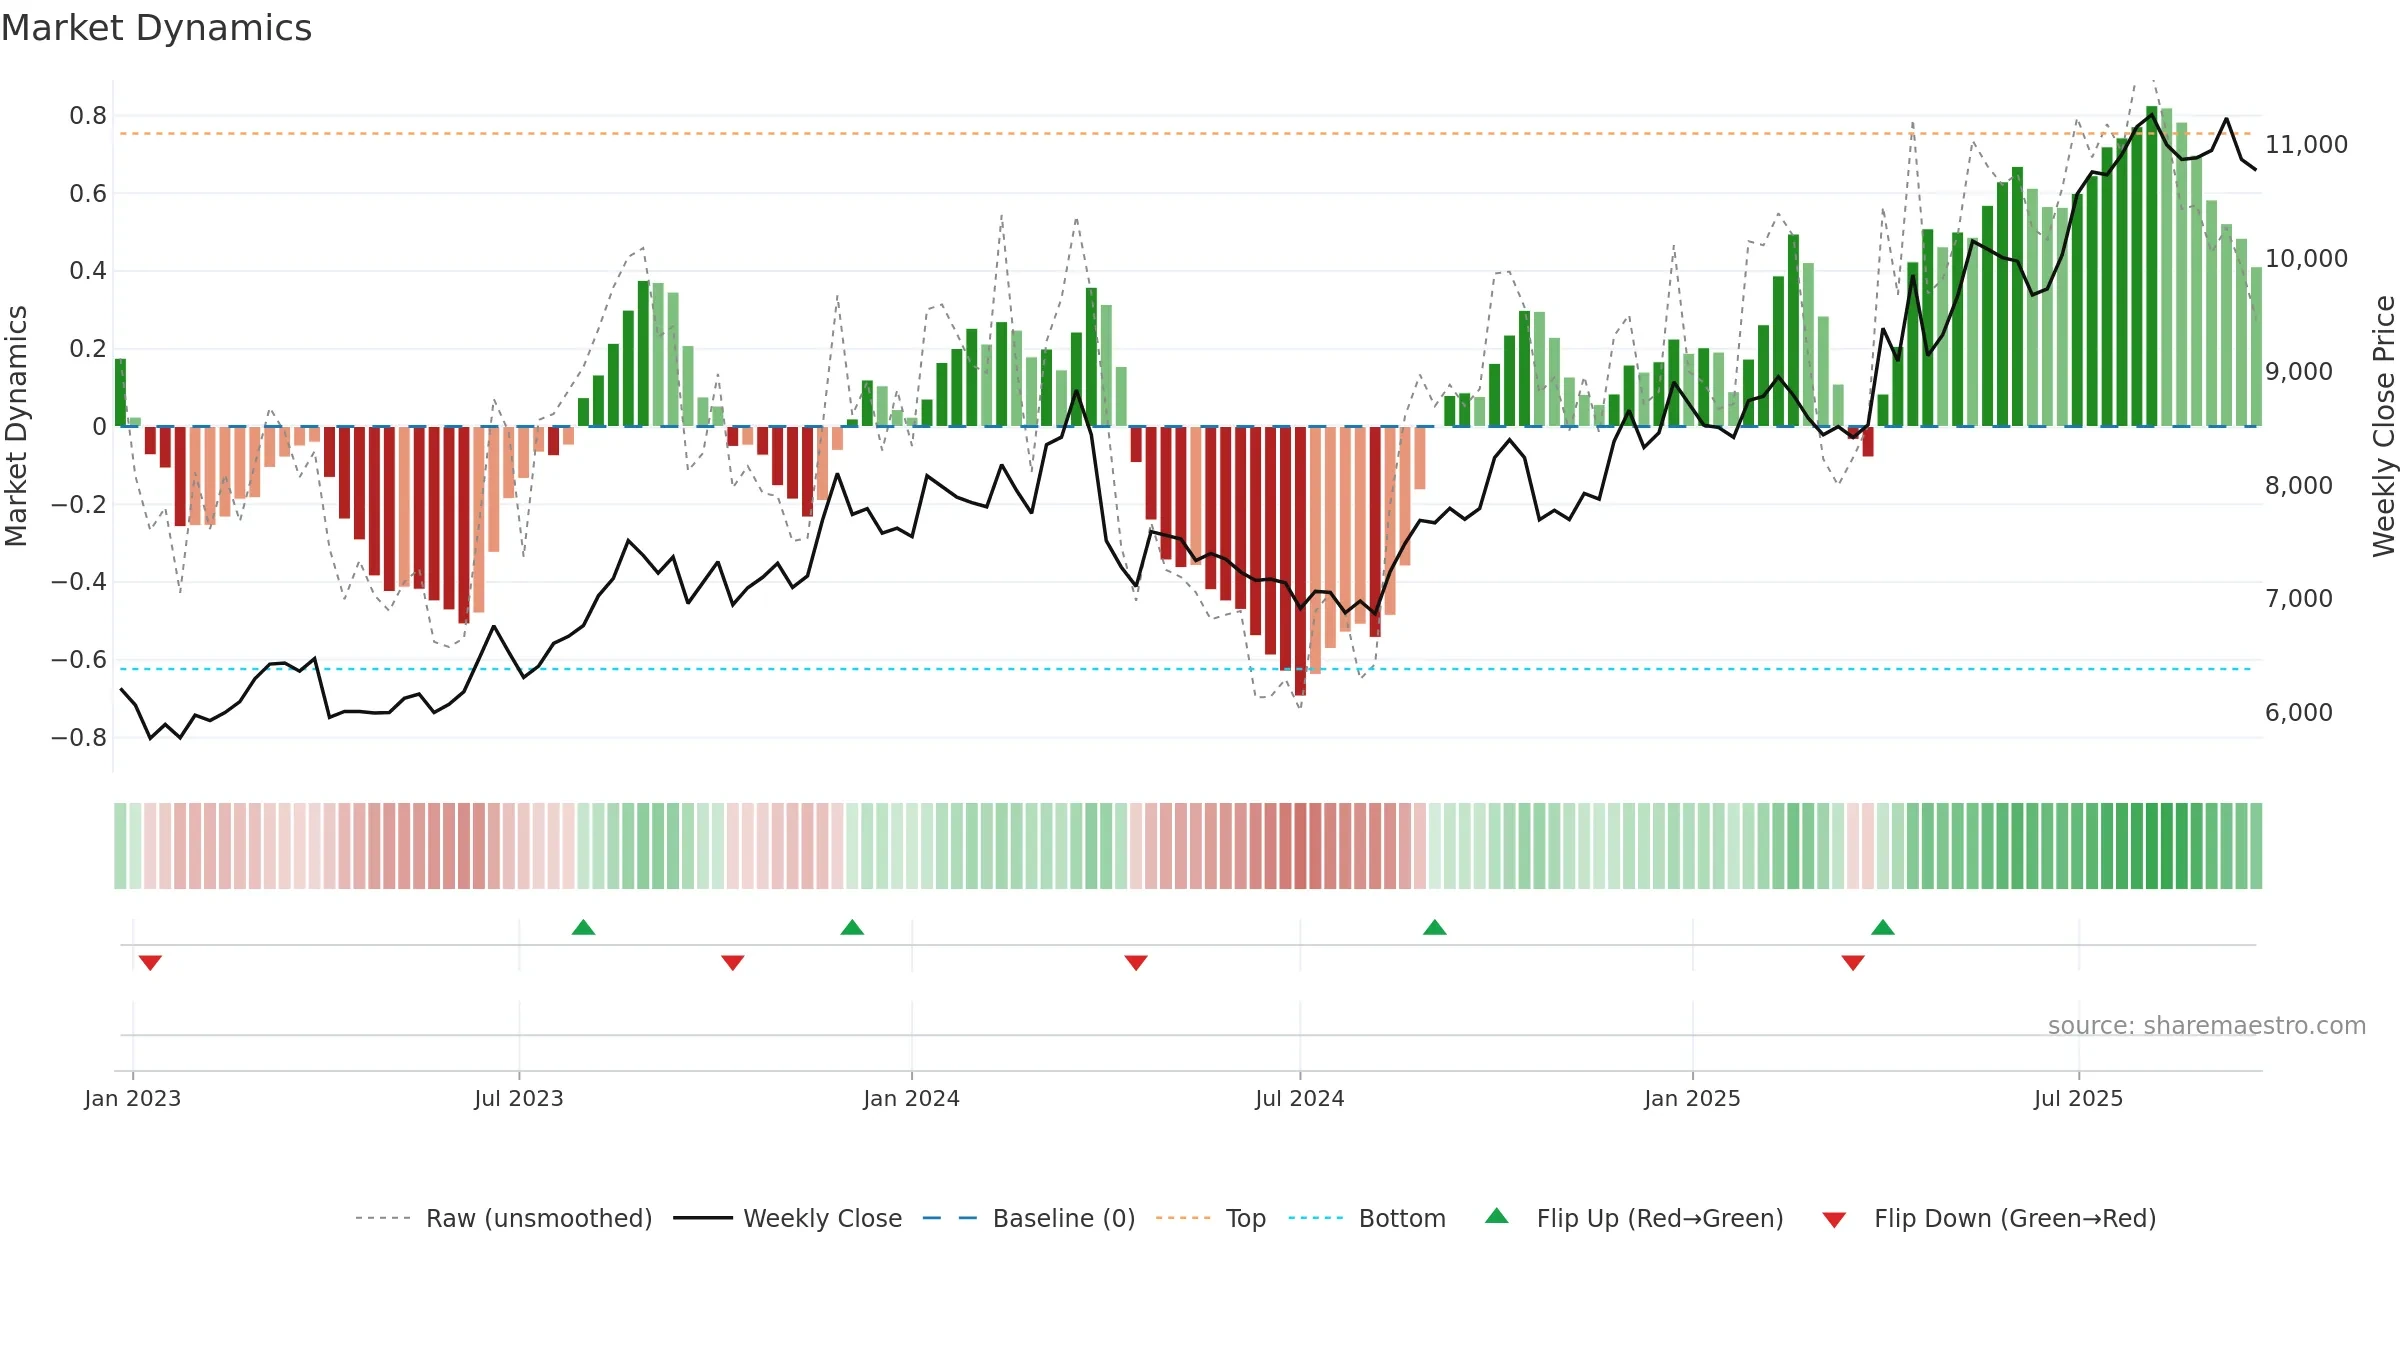Click the 0.8 left axis tick label
Screen dimensions: 2400x1350
(88, 116)
